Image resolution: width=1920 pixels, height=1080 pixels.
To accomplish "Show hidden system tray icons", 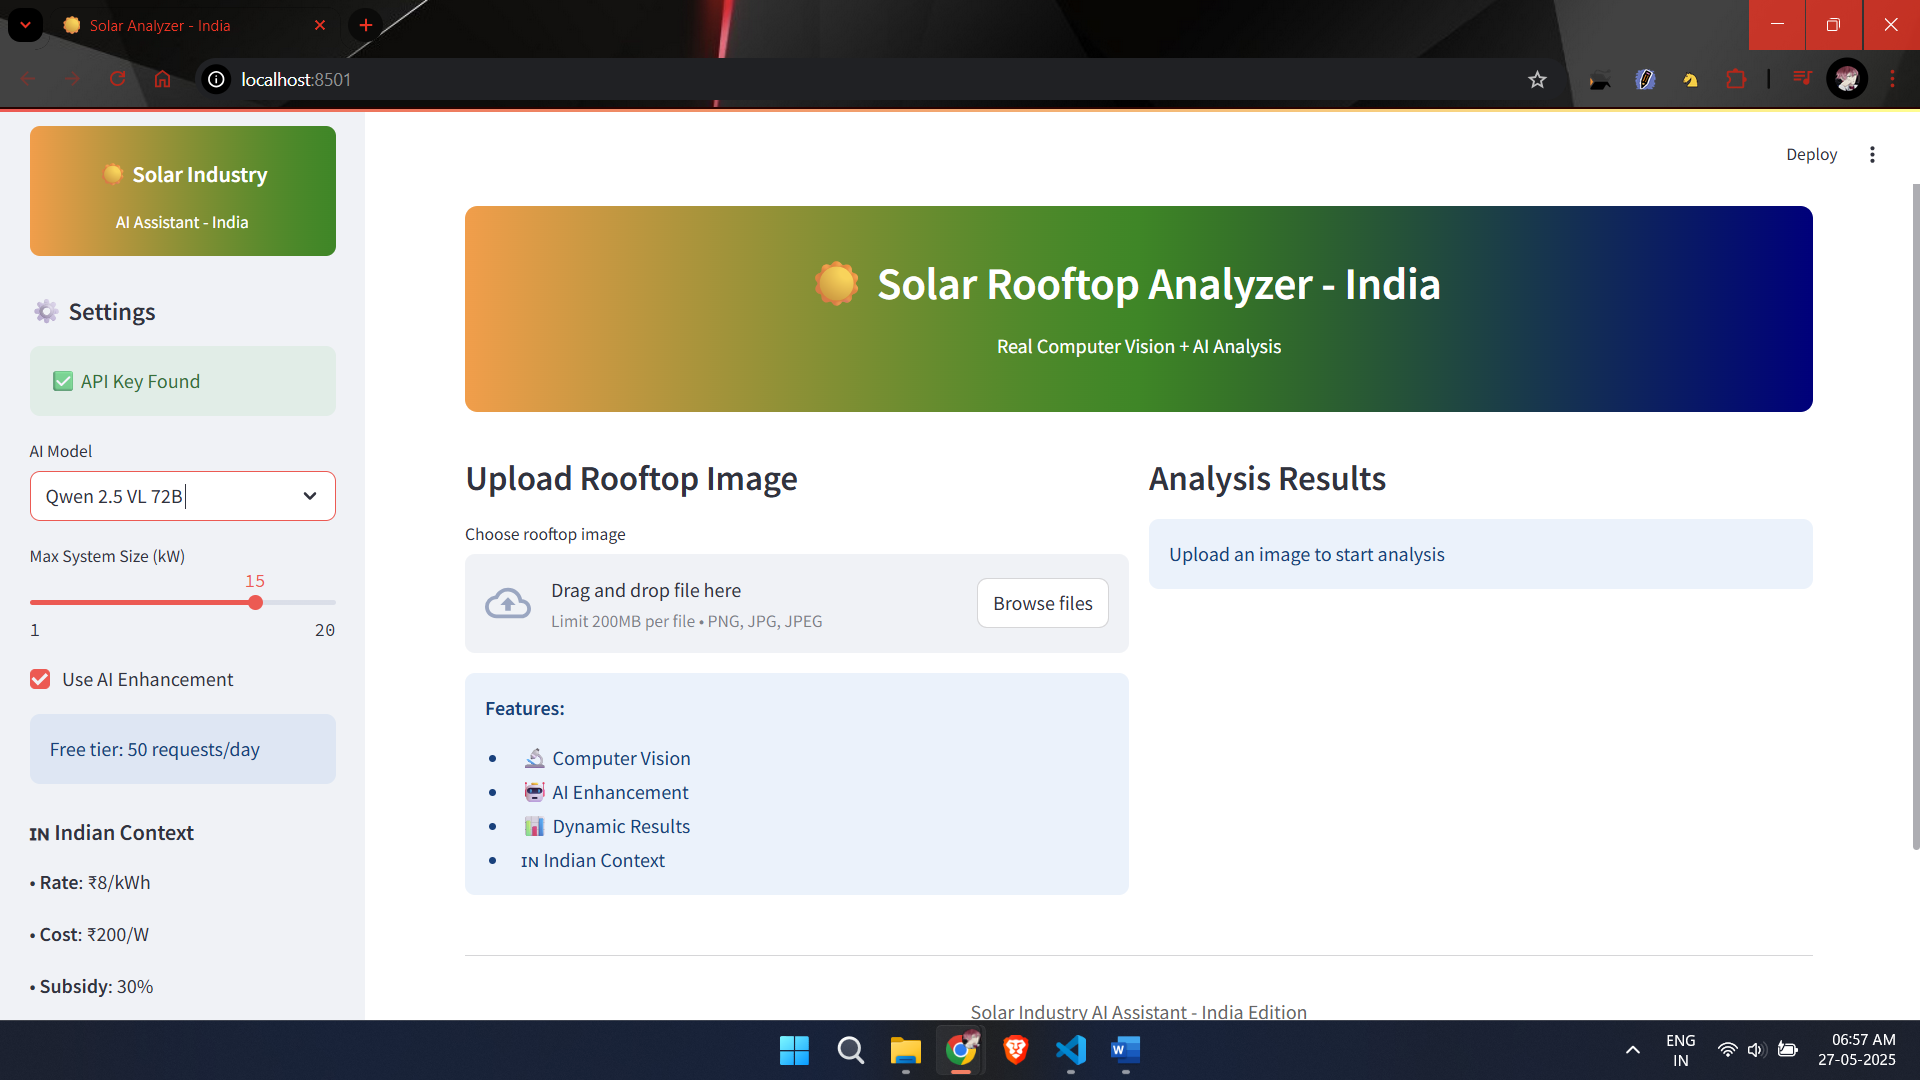I will click(x=1632, y=1050).
